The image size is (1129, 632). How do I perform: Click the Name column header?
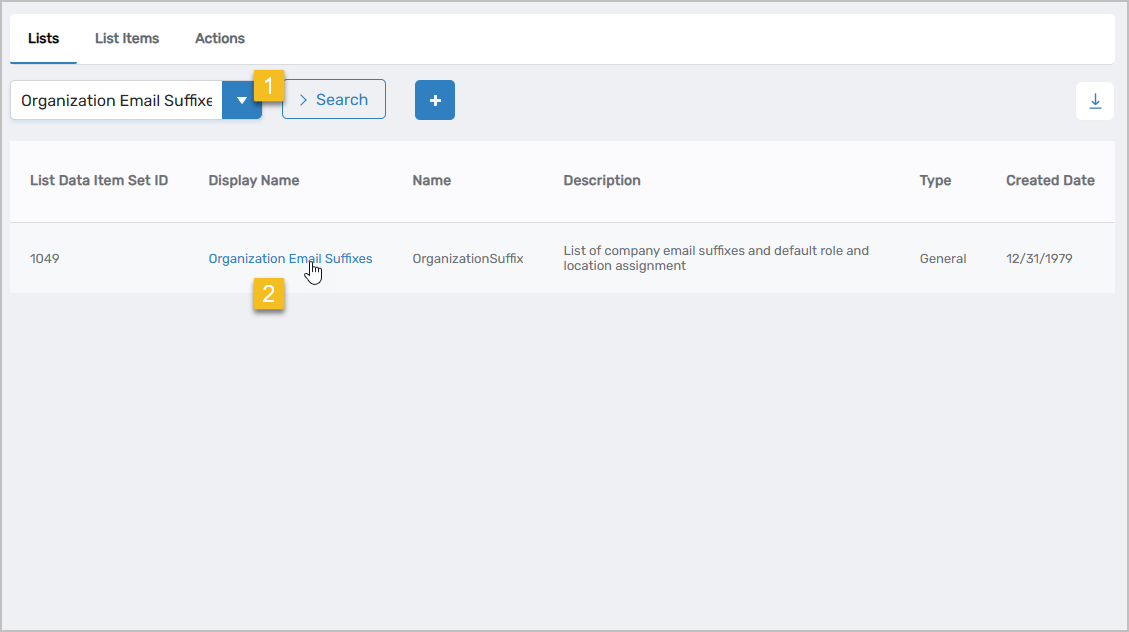431,181
